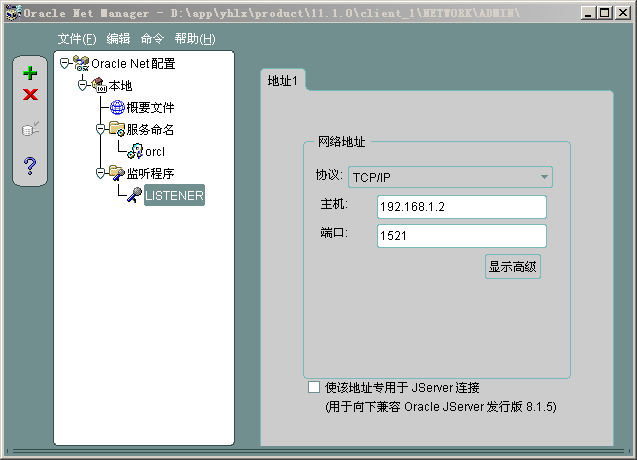Collapse the Oracle Net配置 root node

pyautogui.click(x=64, y=63)
